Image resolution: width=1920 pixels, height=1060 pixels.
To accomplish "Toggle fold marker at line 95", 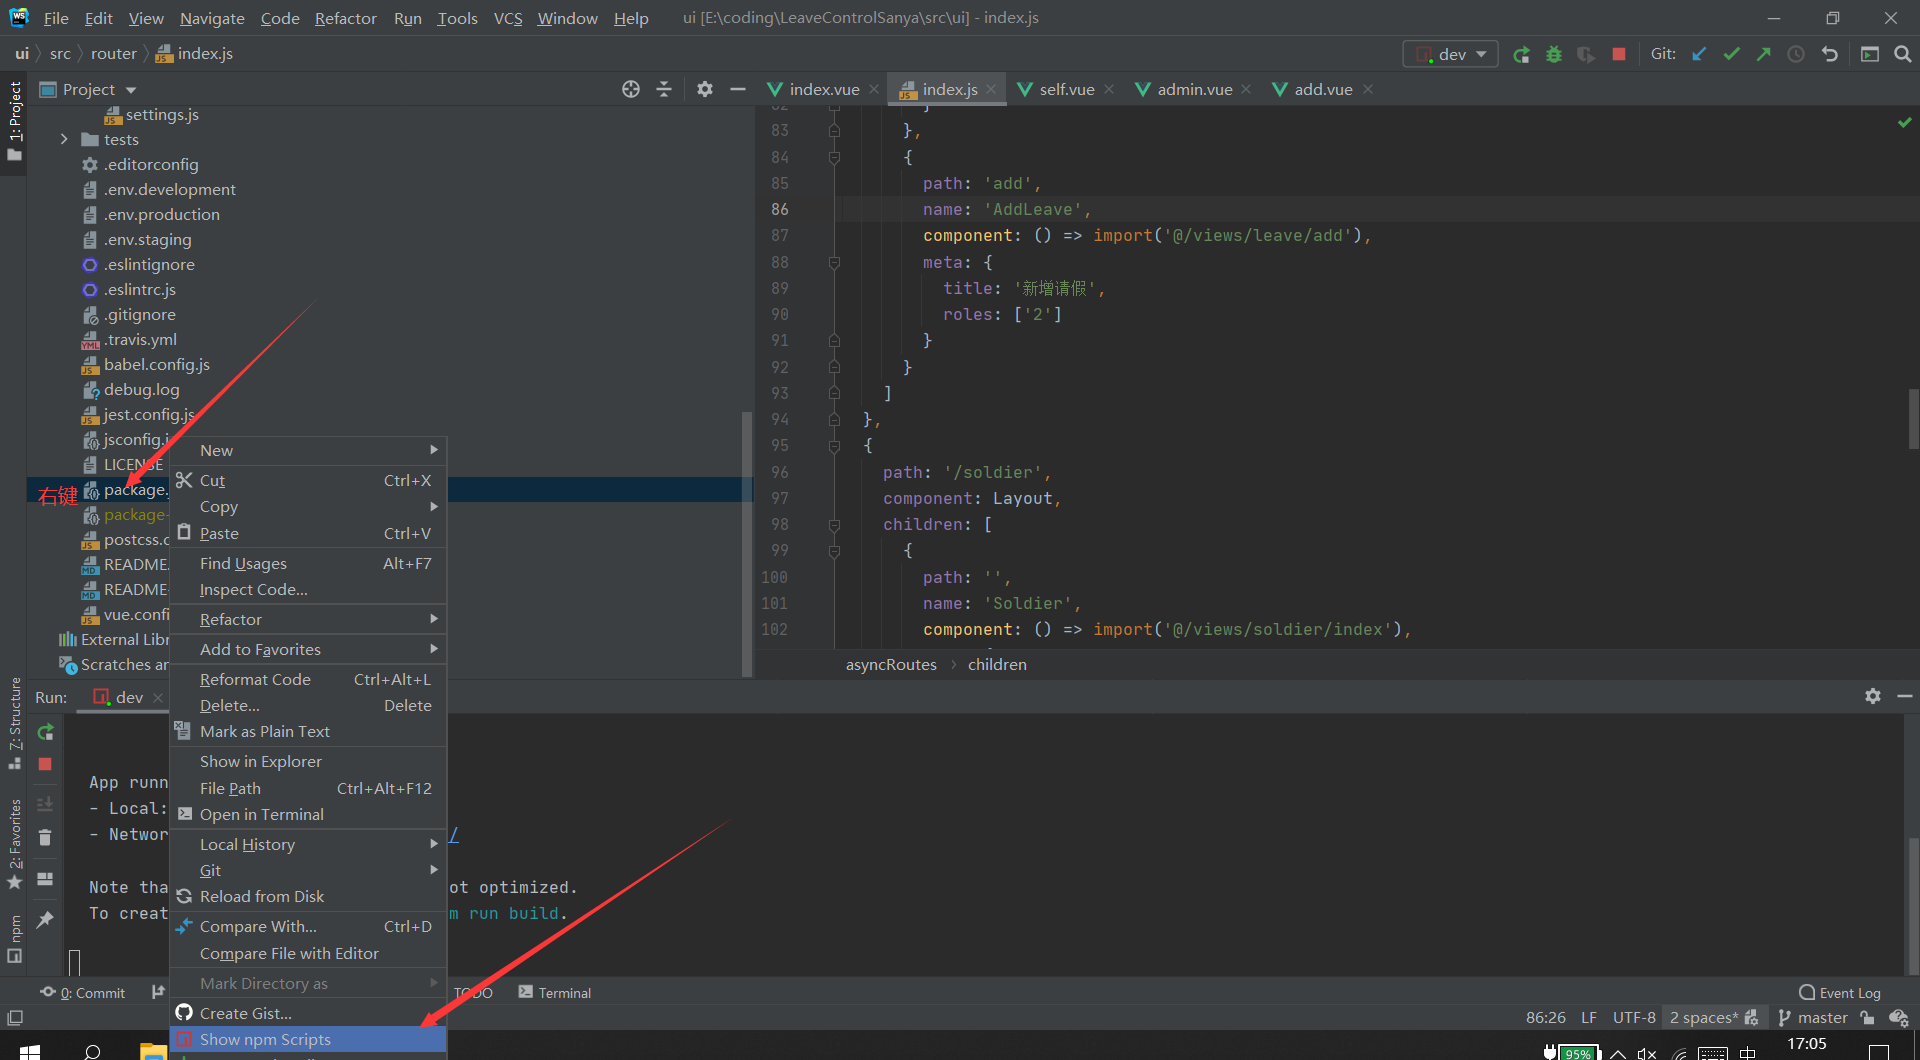I will pyautogui.click(x=834, y=446).
